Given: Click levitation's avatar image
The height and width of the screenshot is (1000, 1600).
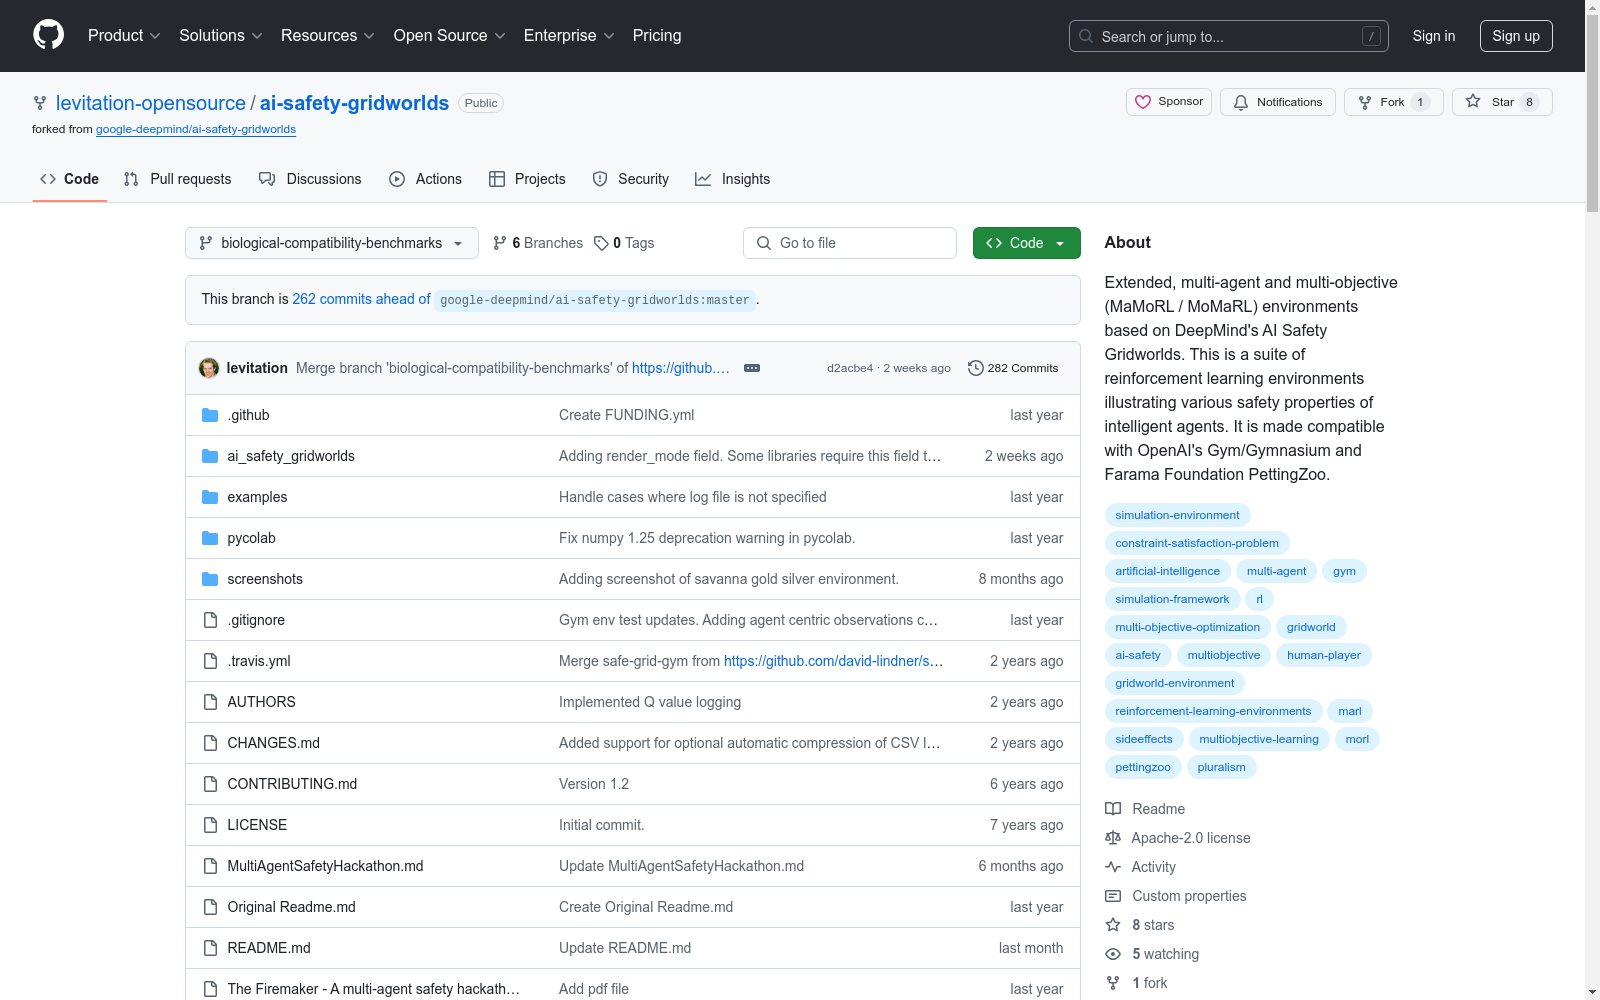Looking at the screenshot, I should [209, 368].
